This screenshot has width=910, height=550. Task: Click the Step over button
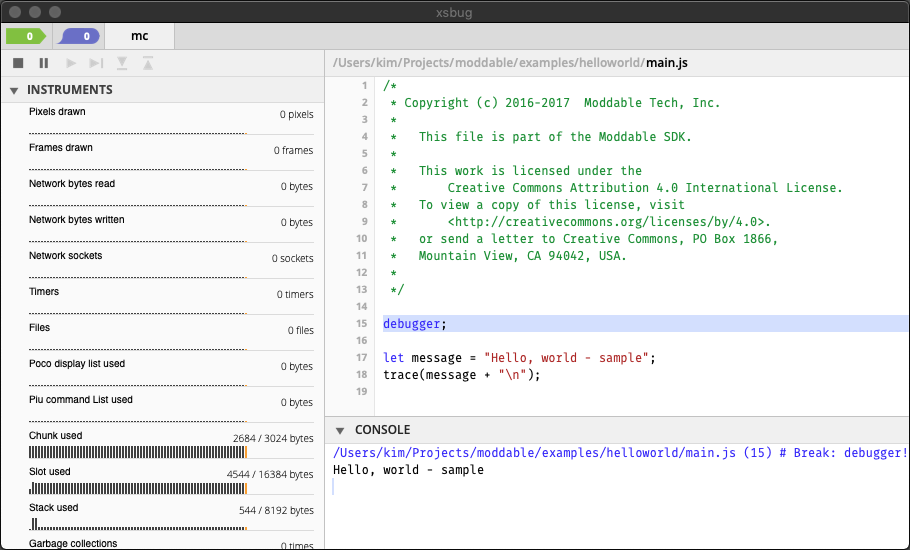point(96,63)
